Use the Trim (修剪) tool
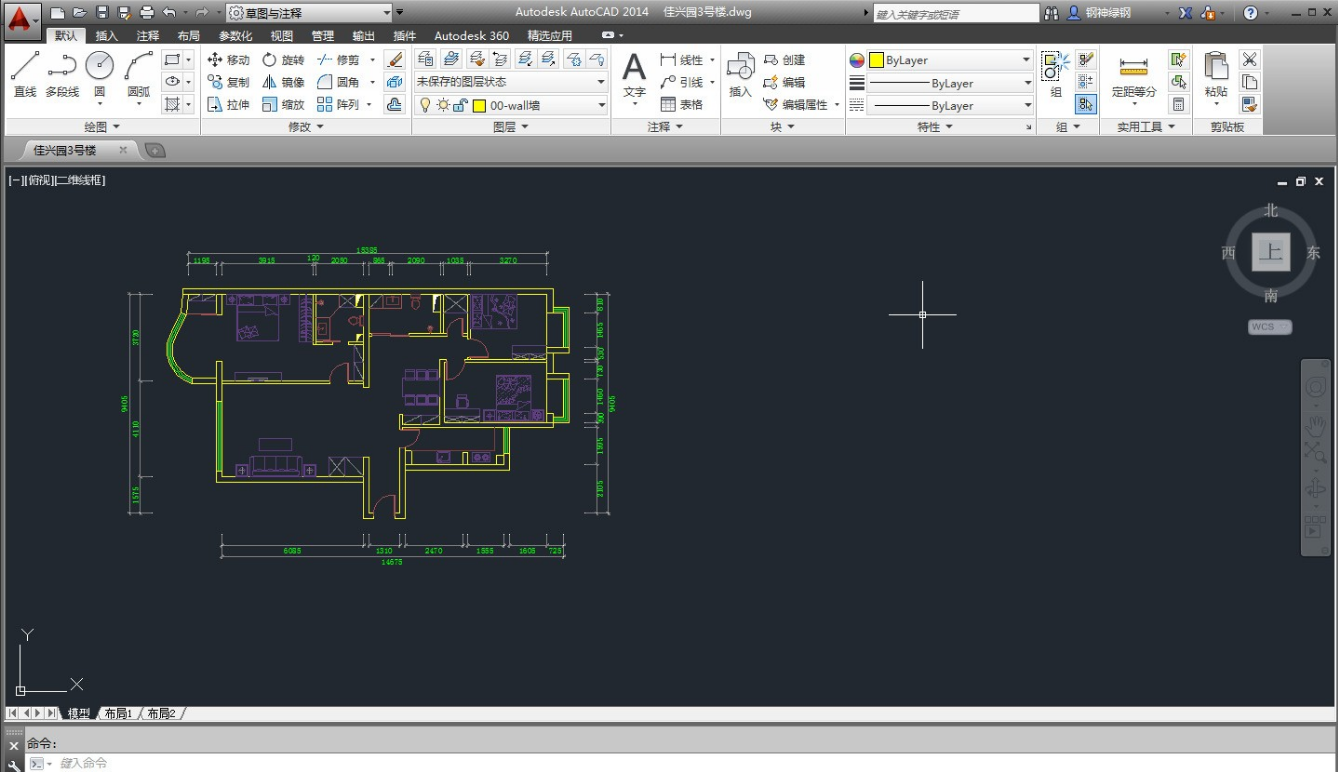 click(x=338, y=60)
